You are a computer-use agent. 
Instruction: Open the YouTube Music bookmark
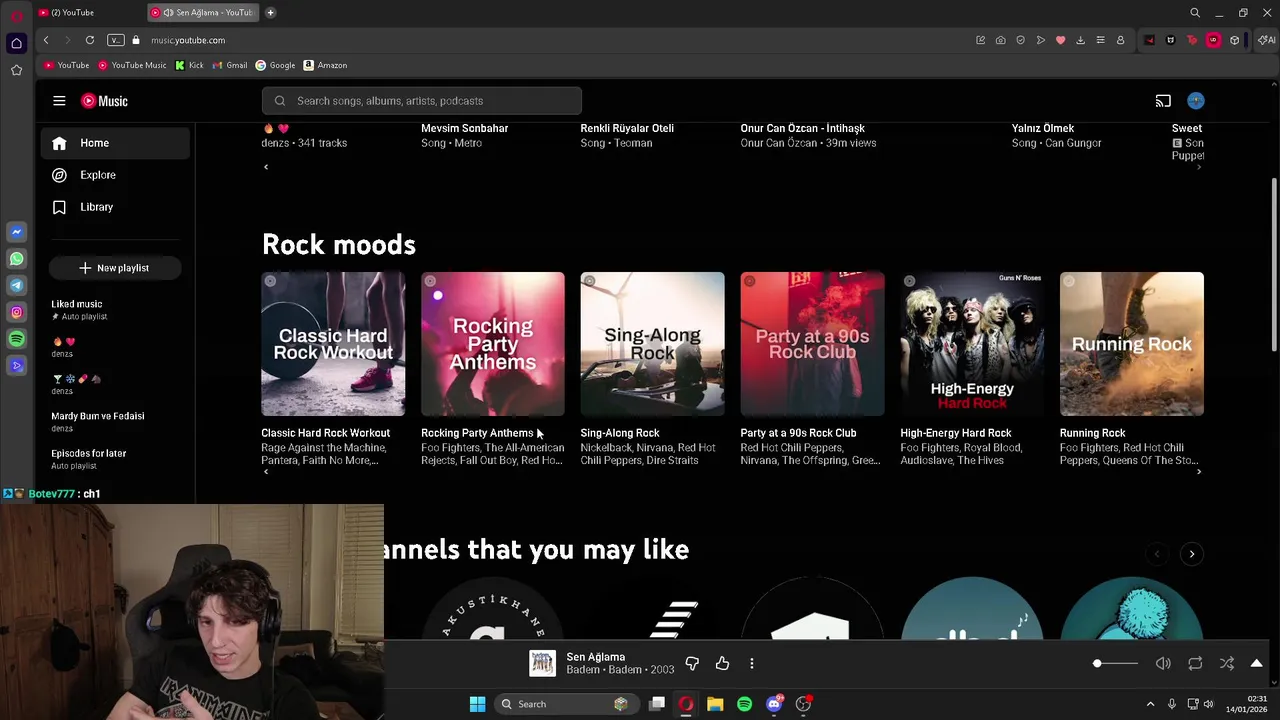(132, 65)
